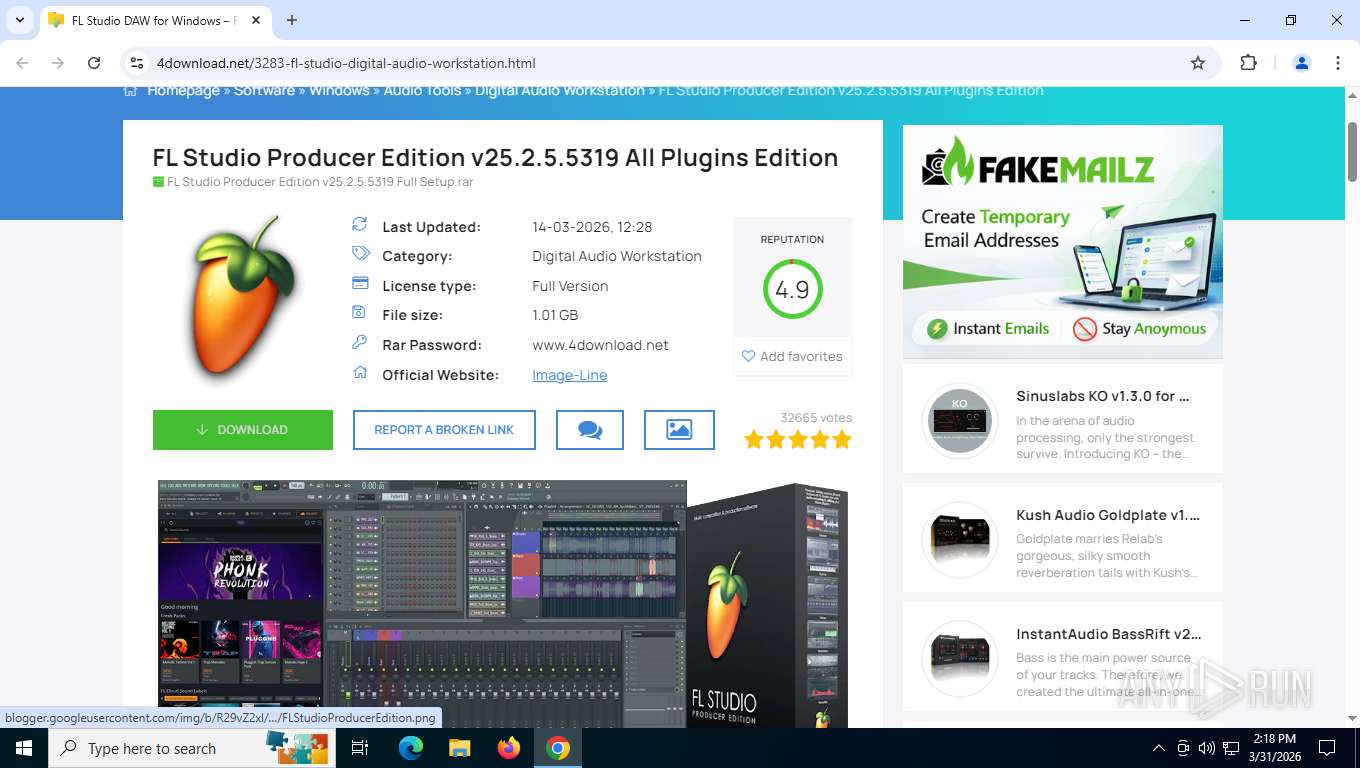Viewport: 1360px width, 768px height.
Task: Open the Chrome profile avatar
Action: 1302,63
